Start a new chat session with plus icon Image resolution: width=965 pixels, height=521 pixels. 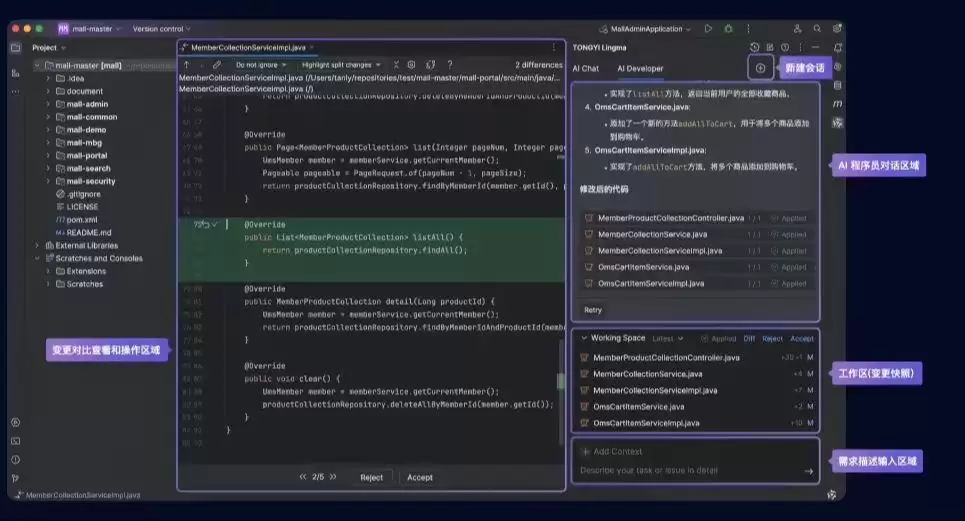760,68
